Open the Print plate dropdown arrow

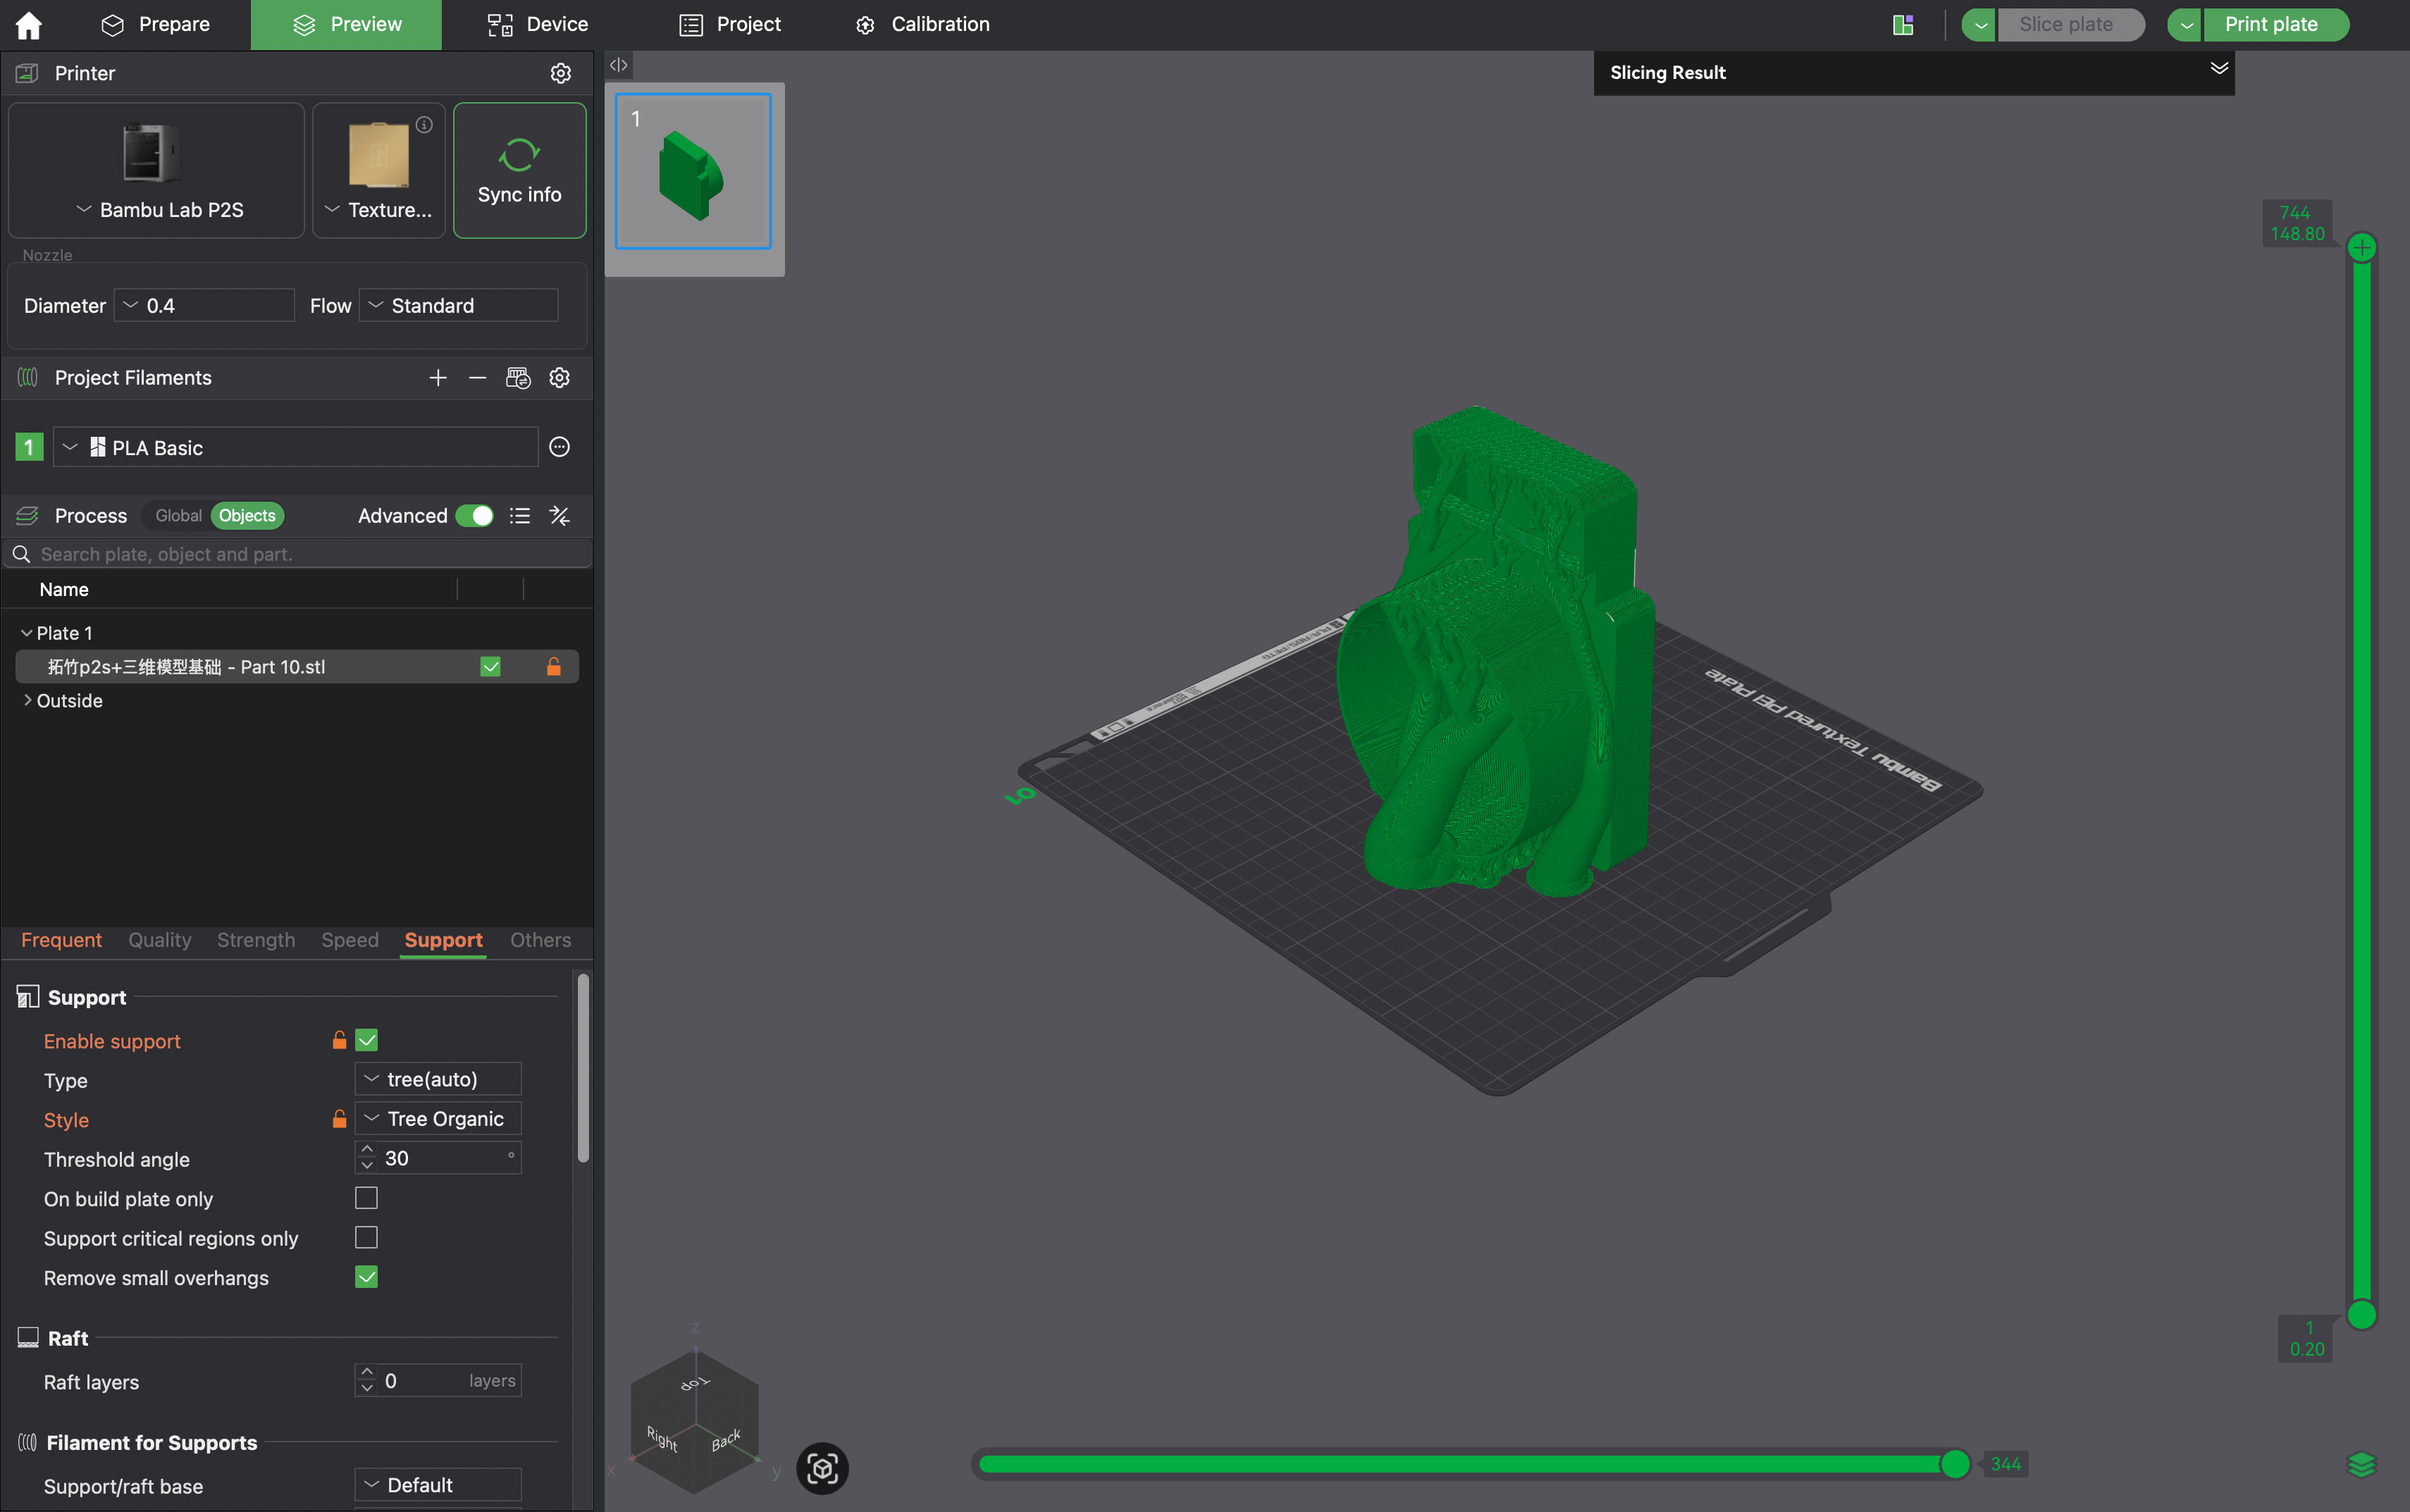coord(2185,25)
